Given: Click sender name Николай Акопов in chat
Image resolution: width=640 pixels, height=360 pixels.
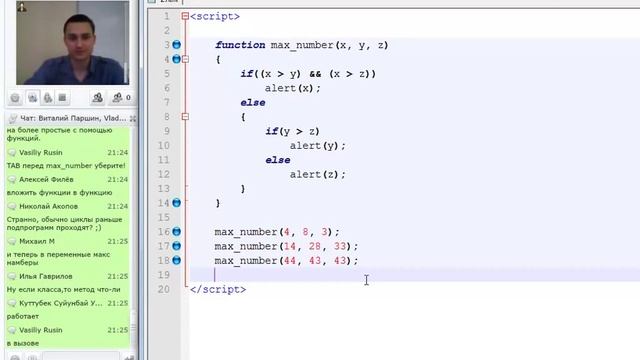Looking at the screenshot, I should 48,207.
